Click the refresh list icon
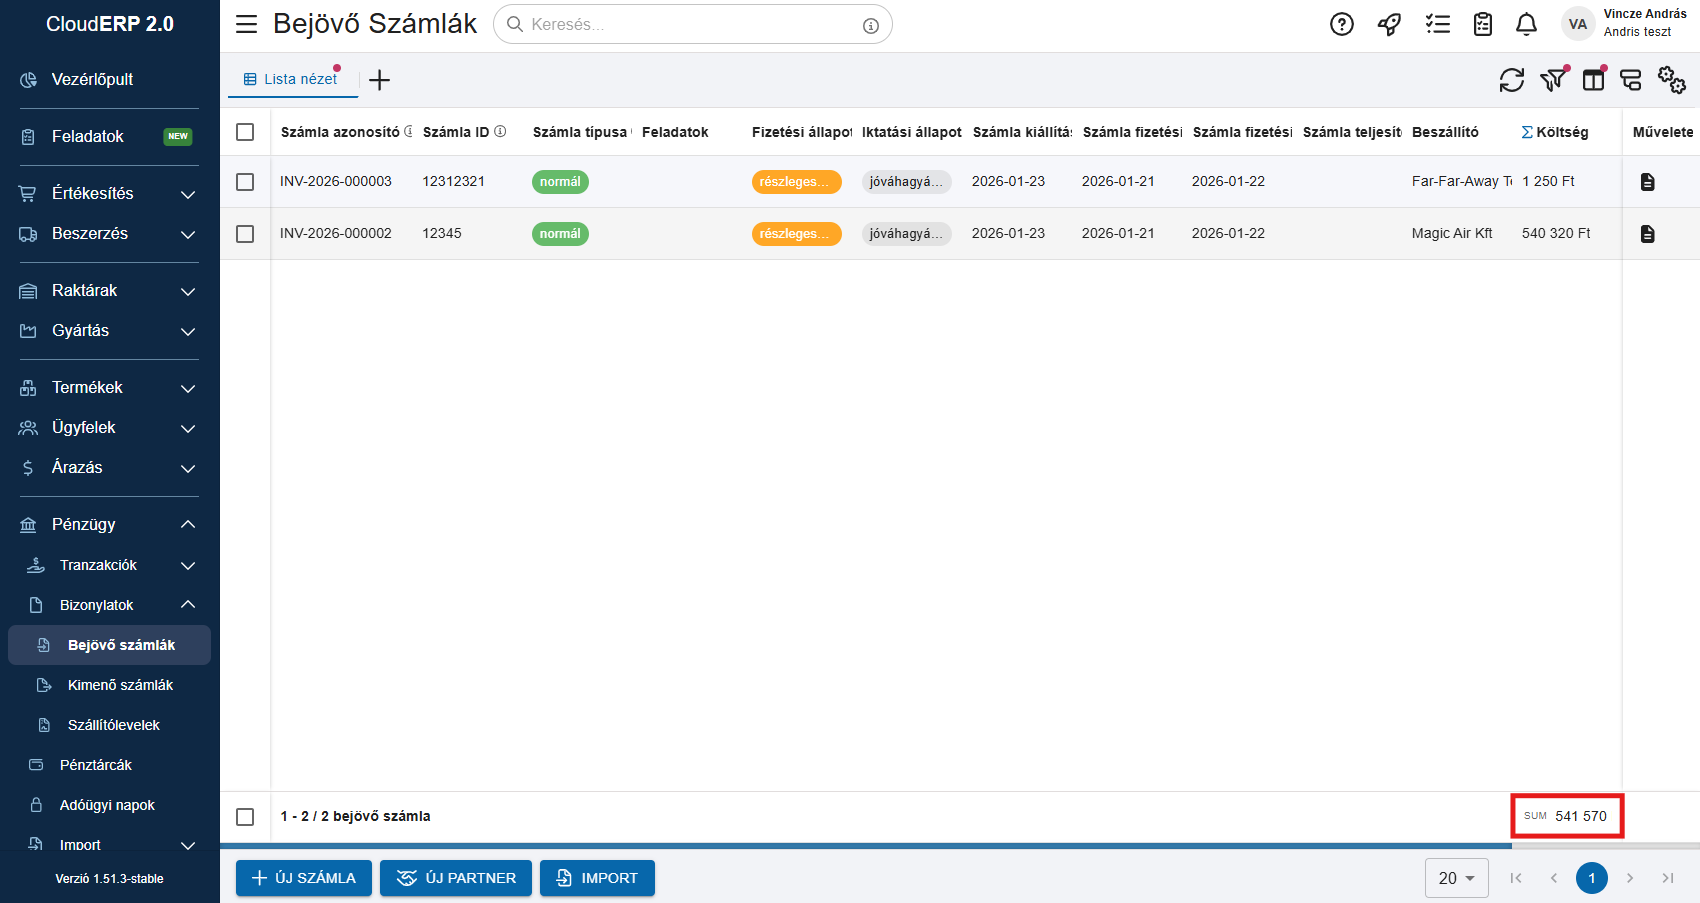 click(x=1511, y=80)
